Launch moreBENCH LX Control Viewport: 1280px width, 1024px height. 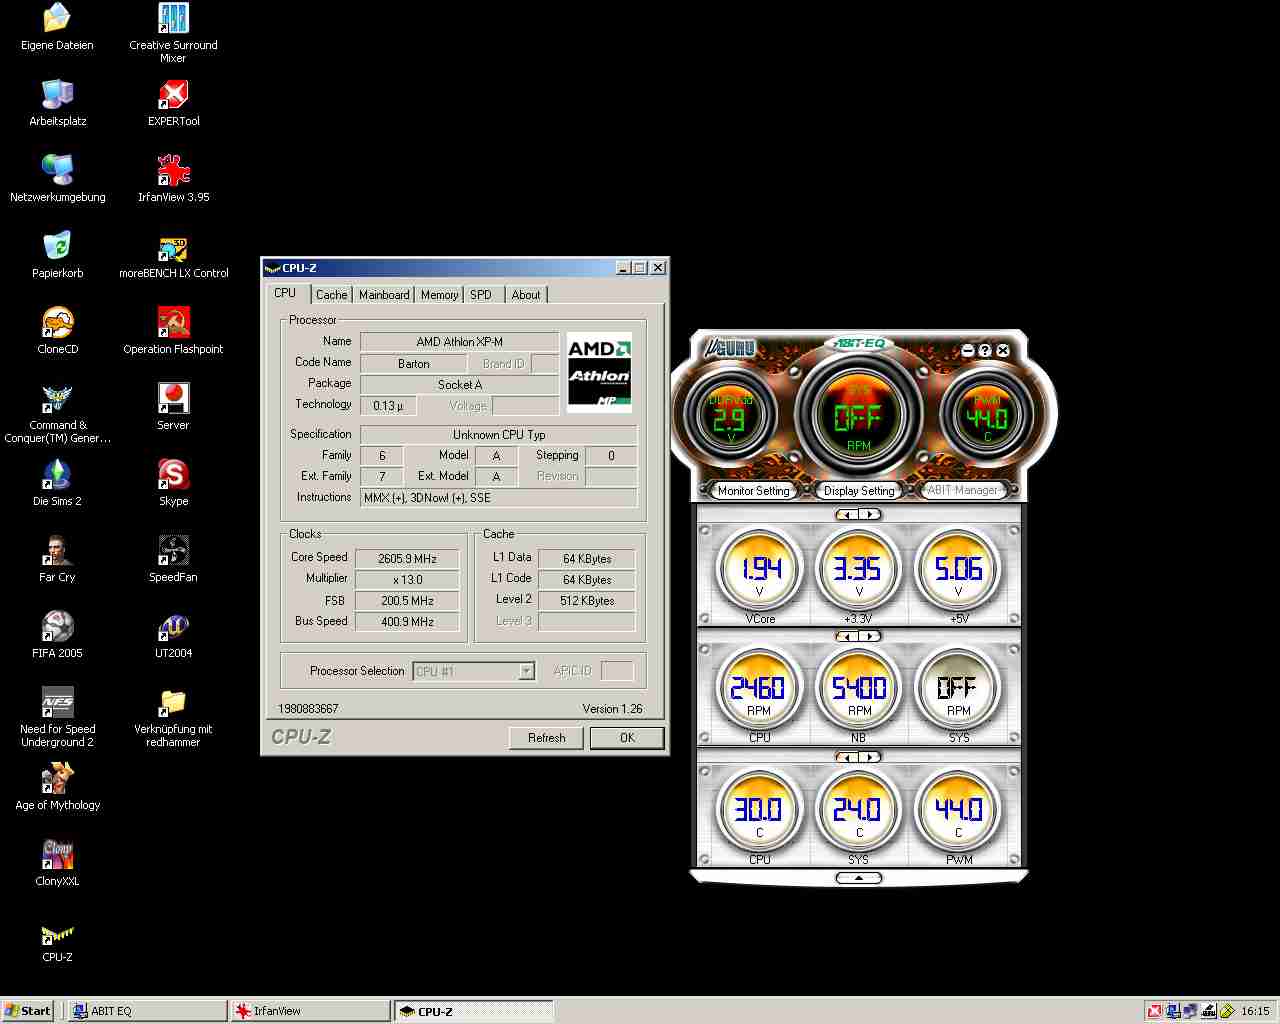pos(173,255)
